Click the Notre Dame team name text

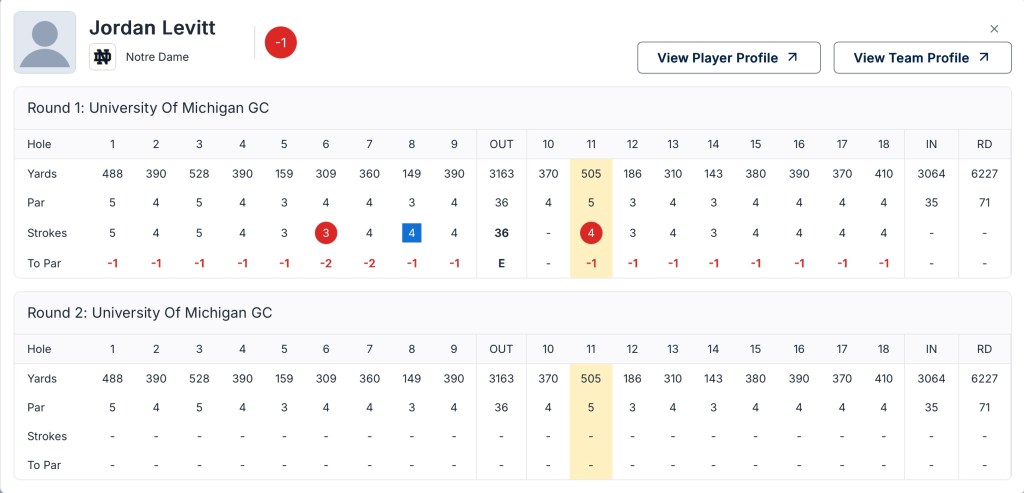click(157, 57)
